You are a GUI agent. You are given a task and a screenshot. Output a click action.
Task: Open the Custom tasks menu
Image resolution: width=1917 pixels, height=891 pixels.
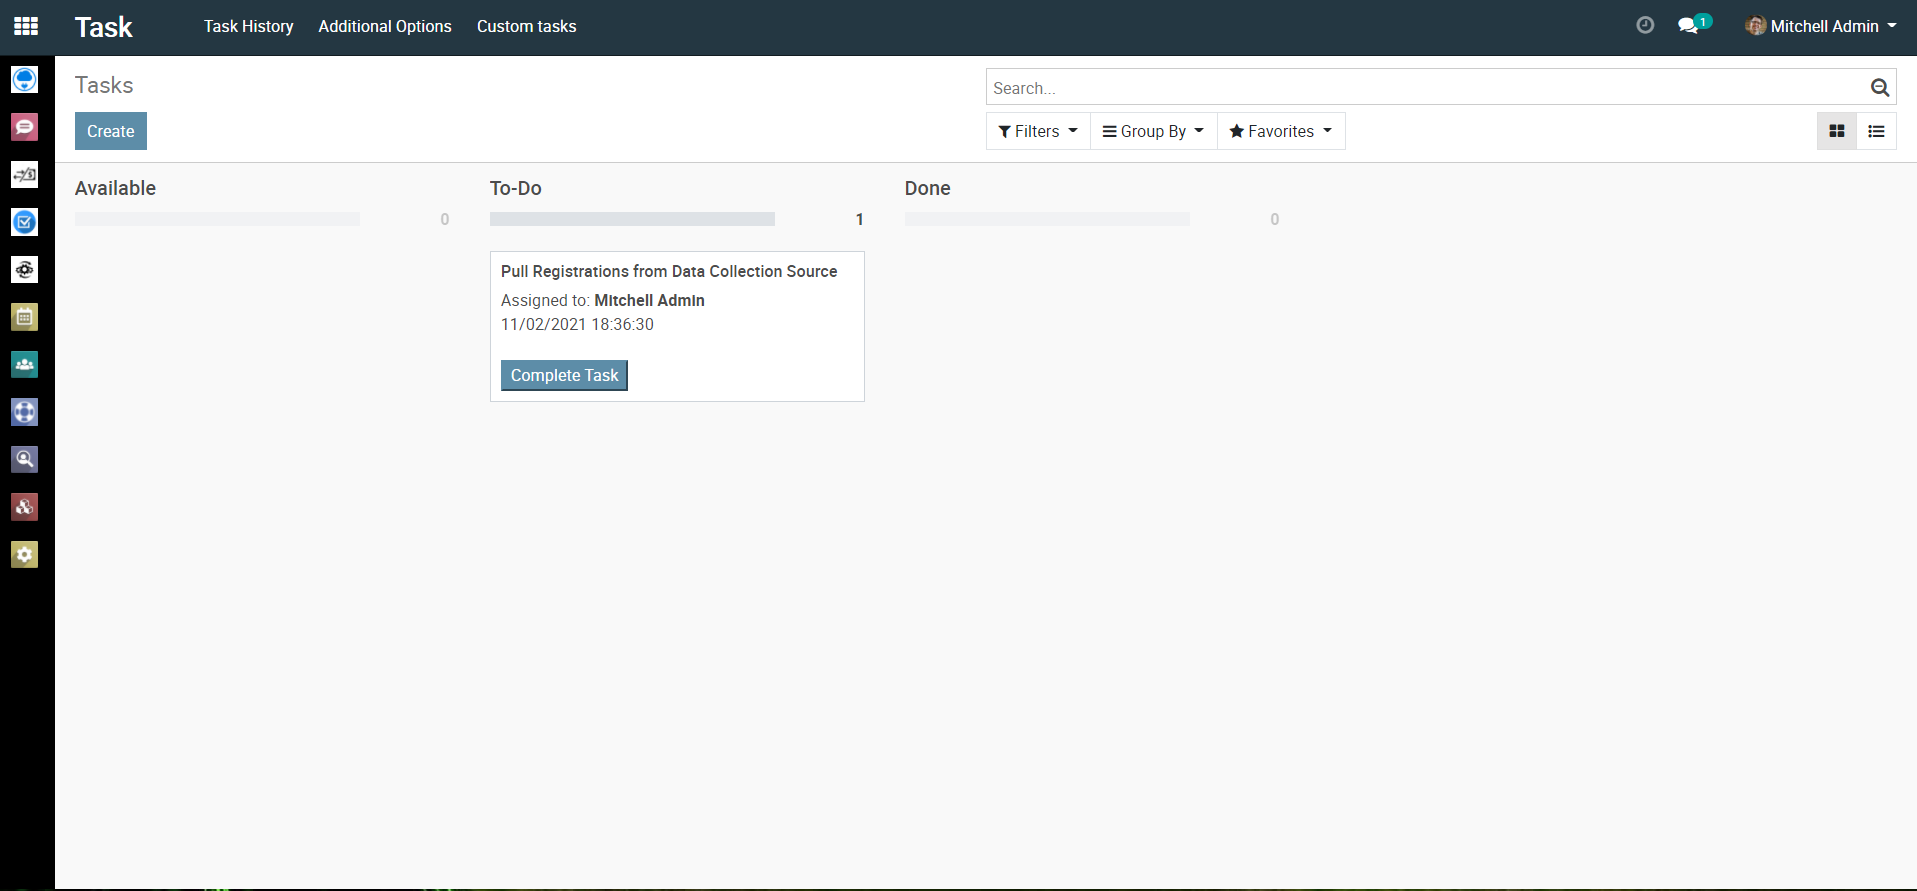point(526,27)
